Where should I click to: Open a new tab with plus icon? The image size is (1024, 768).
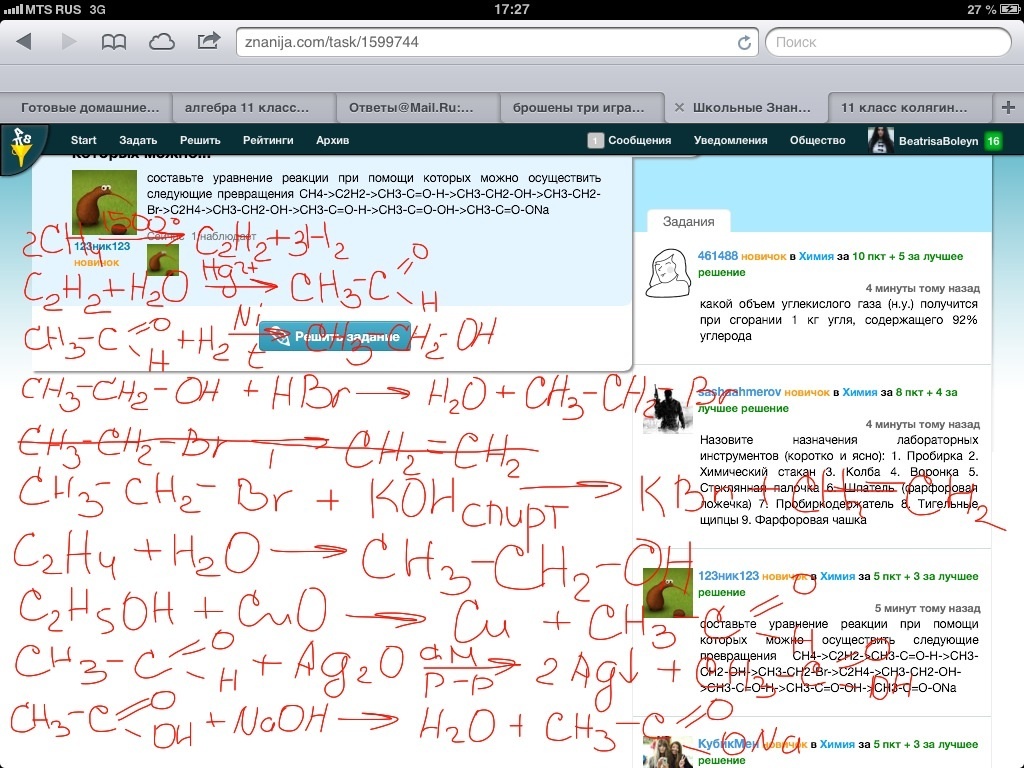(x=1006, y=107)
